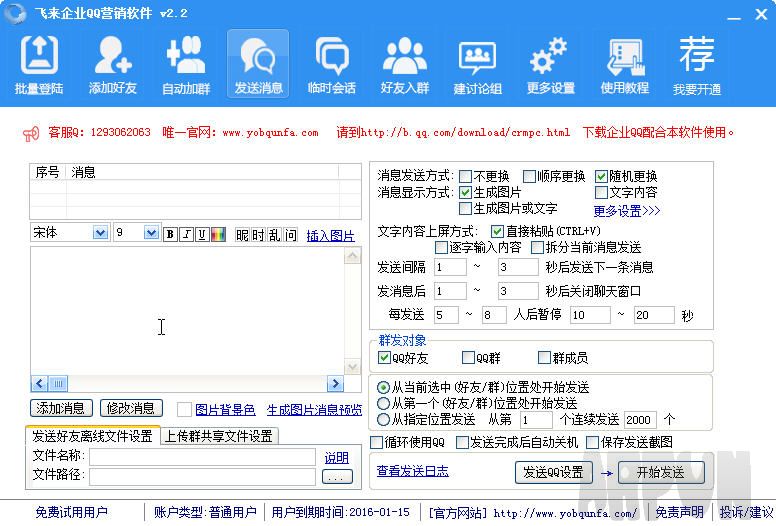This screenshot has width=776, height=526.
Task: Expand the 宋体 font dropdown
Action: point(100,233)
